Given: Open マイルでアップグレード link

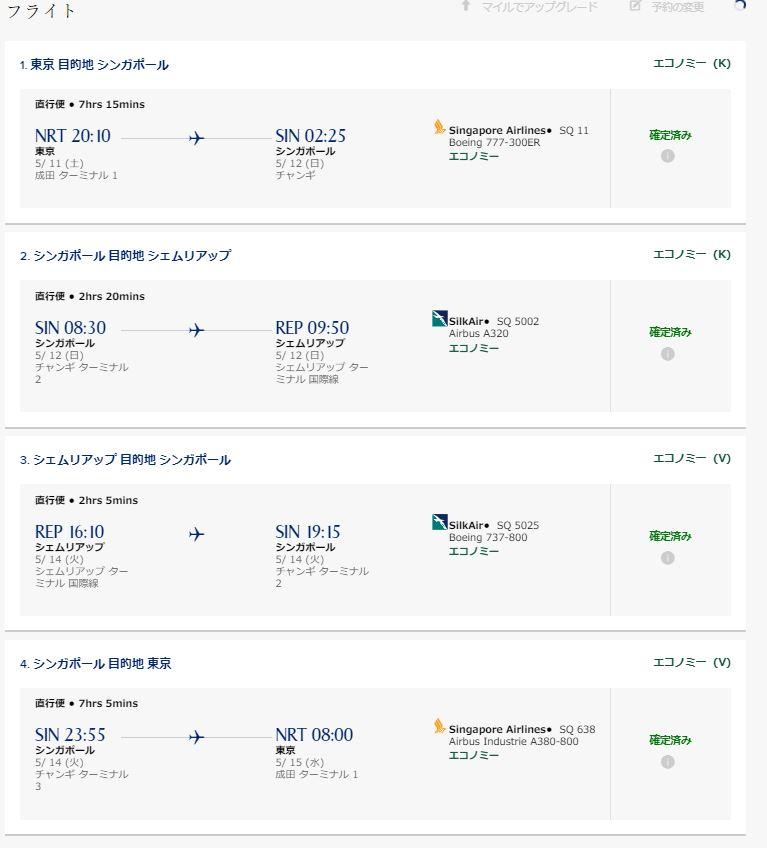Looking at the screenshot, I should pos(539,6).
